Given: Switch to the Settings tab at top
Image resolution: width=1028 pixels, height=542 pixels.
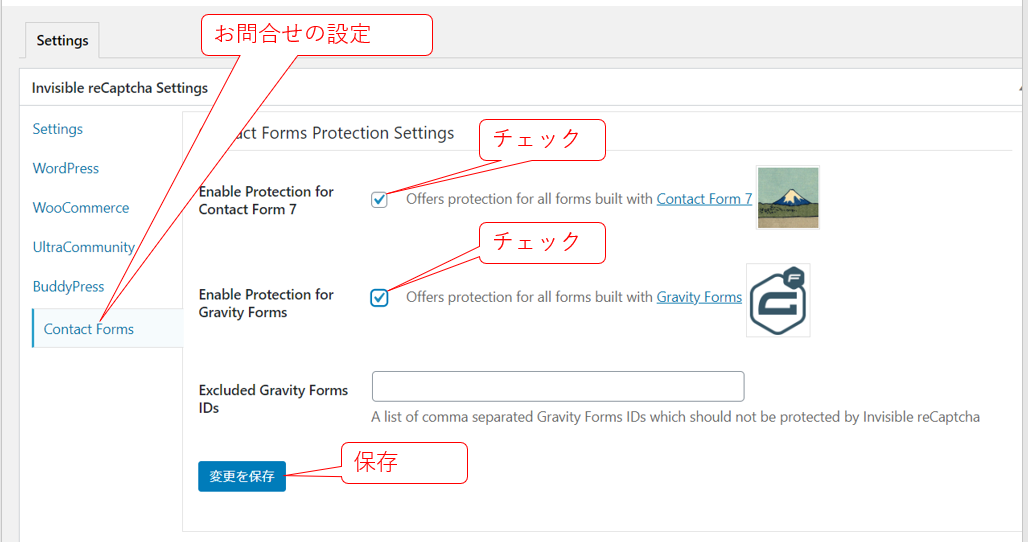Looking at the screenshot, I should point(62,41).
